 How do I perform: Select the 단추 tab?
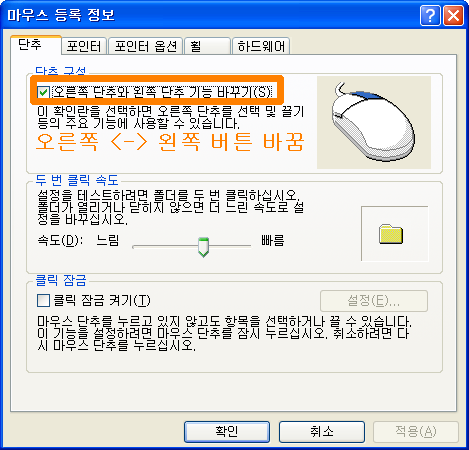click(36, 45)
